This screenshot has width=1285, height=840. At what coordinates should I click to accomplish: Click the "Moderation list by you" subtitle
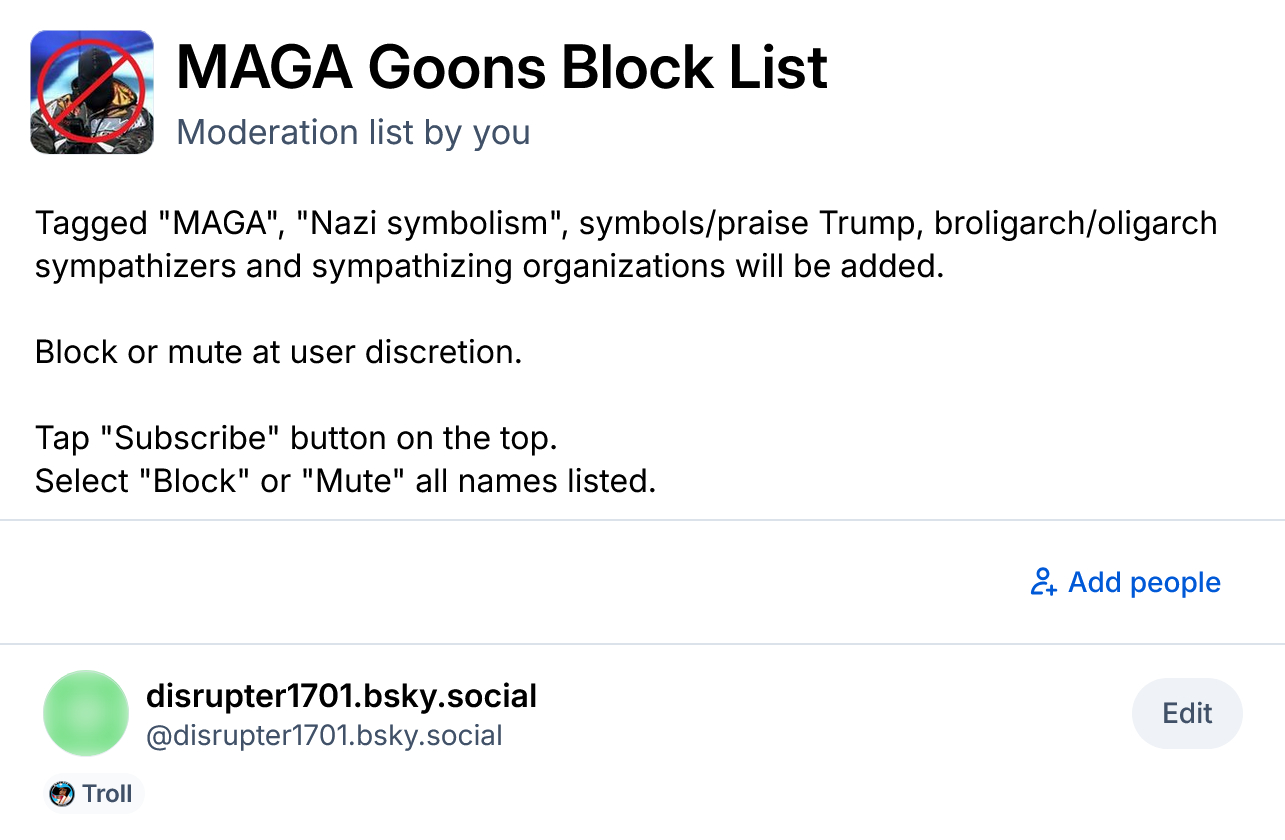pos(353,132)
